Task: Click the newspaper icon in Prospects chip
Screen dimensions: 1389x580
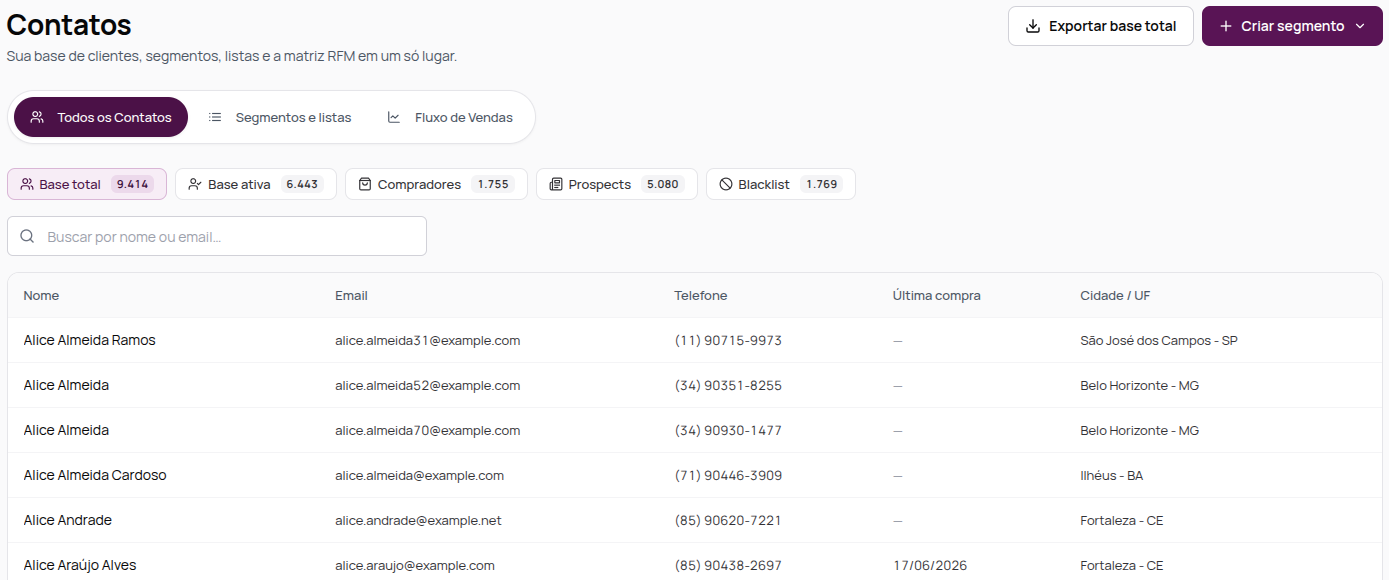Action: coord(556,184)
